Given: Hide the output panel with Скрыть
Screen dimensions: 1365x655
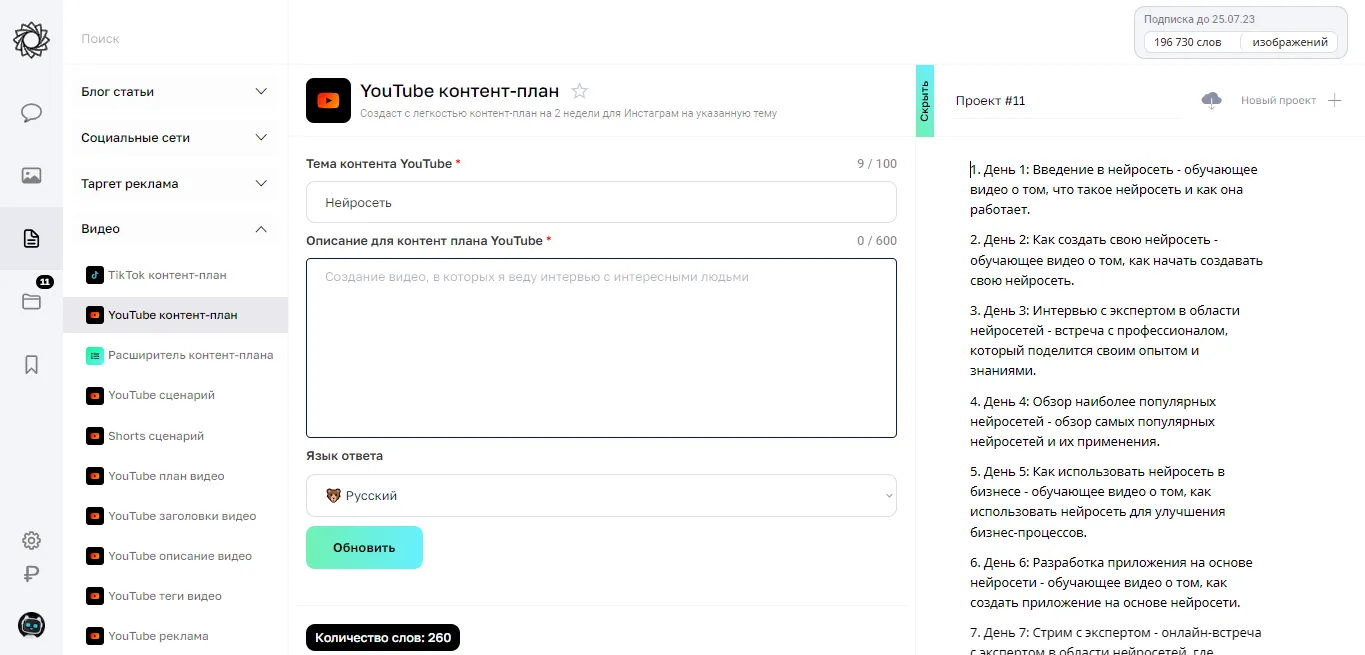Looking at the screenshot, I should tap(924, 101).
